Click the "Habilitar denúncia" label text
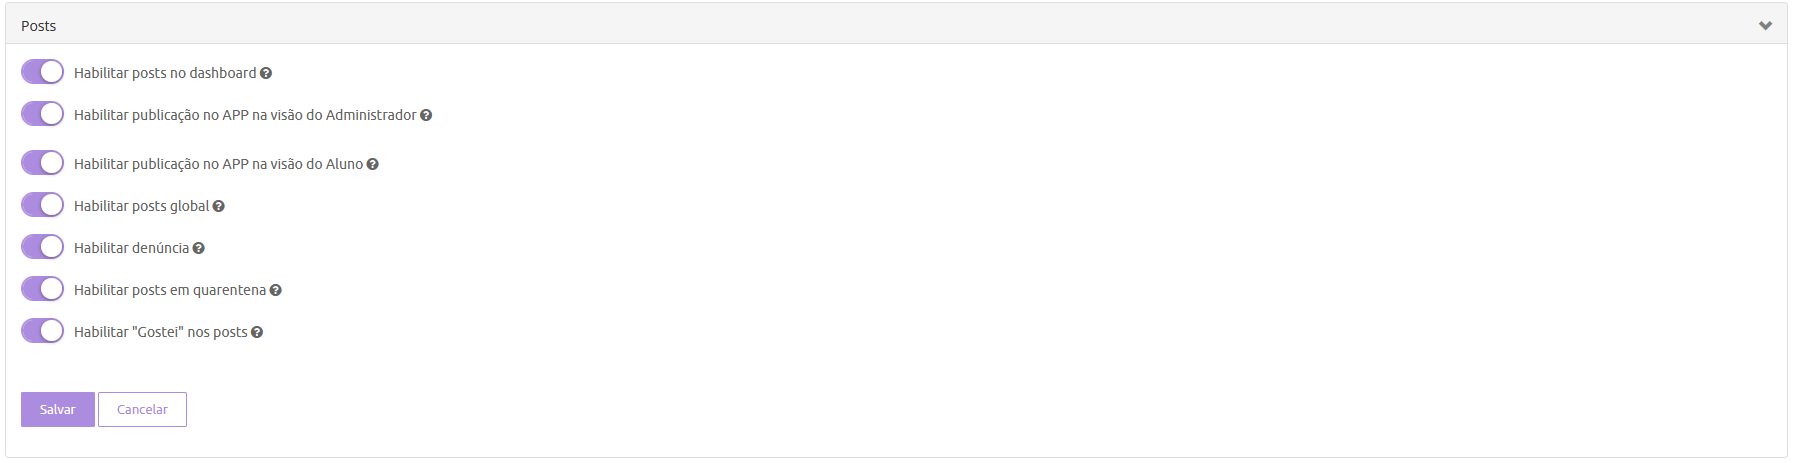The width and height of the screenshot is (1795, 463). [131, 248]
